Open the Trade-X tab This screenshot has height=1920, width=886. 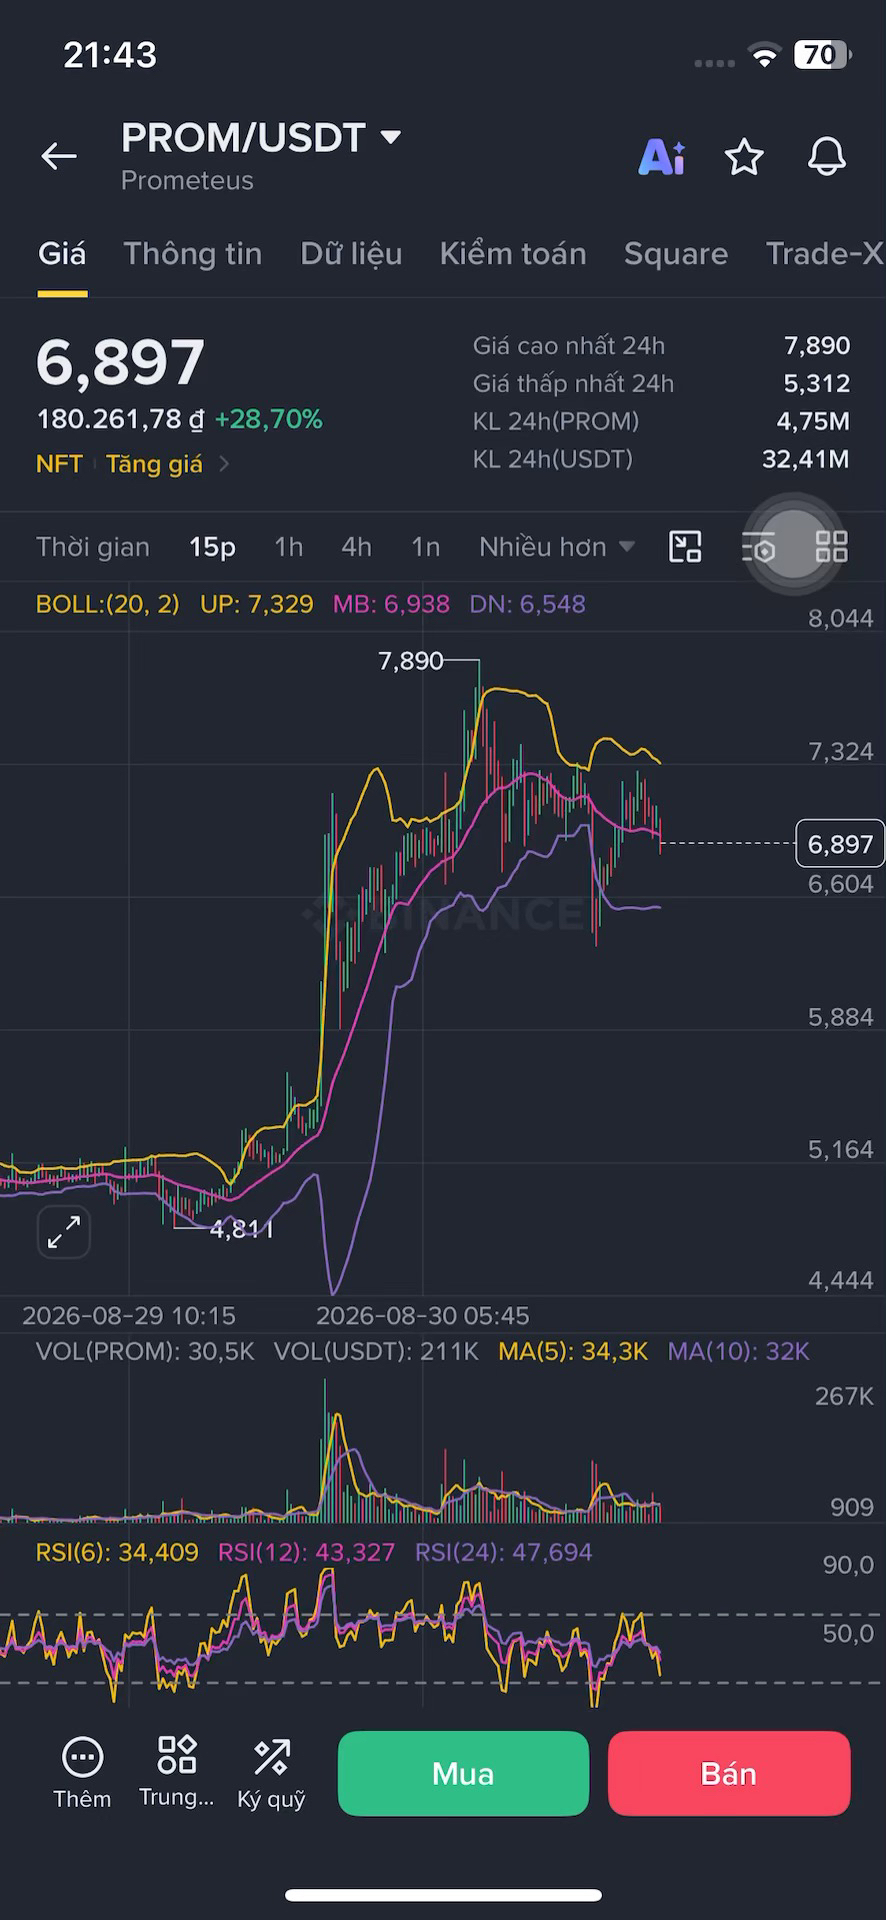coord(825,254)
